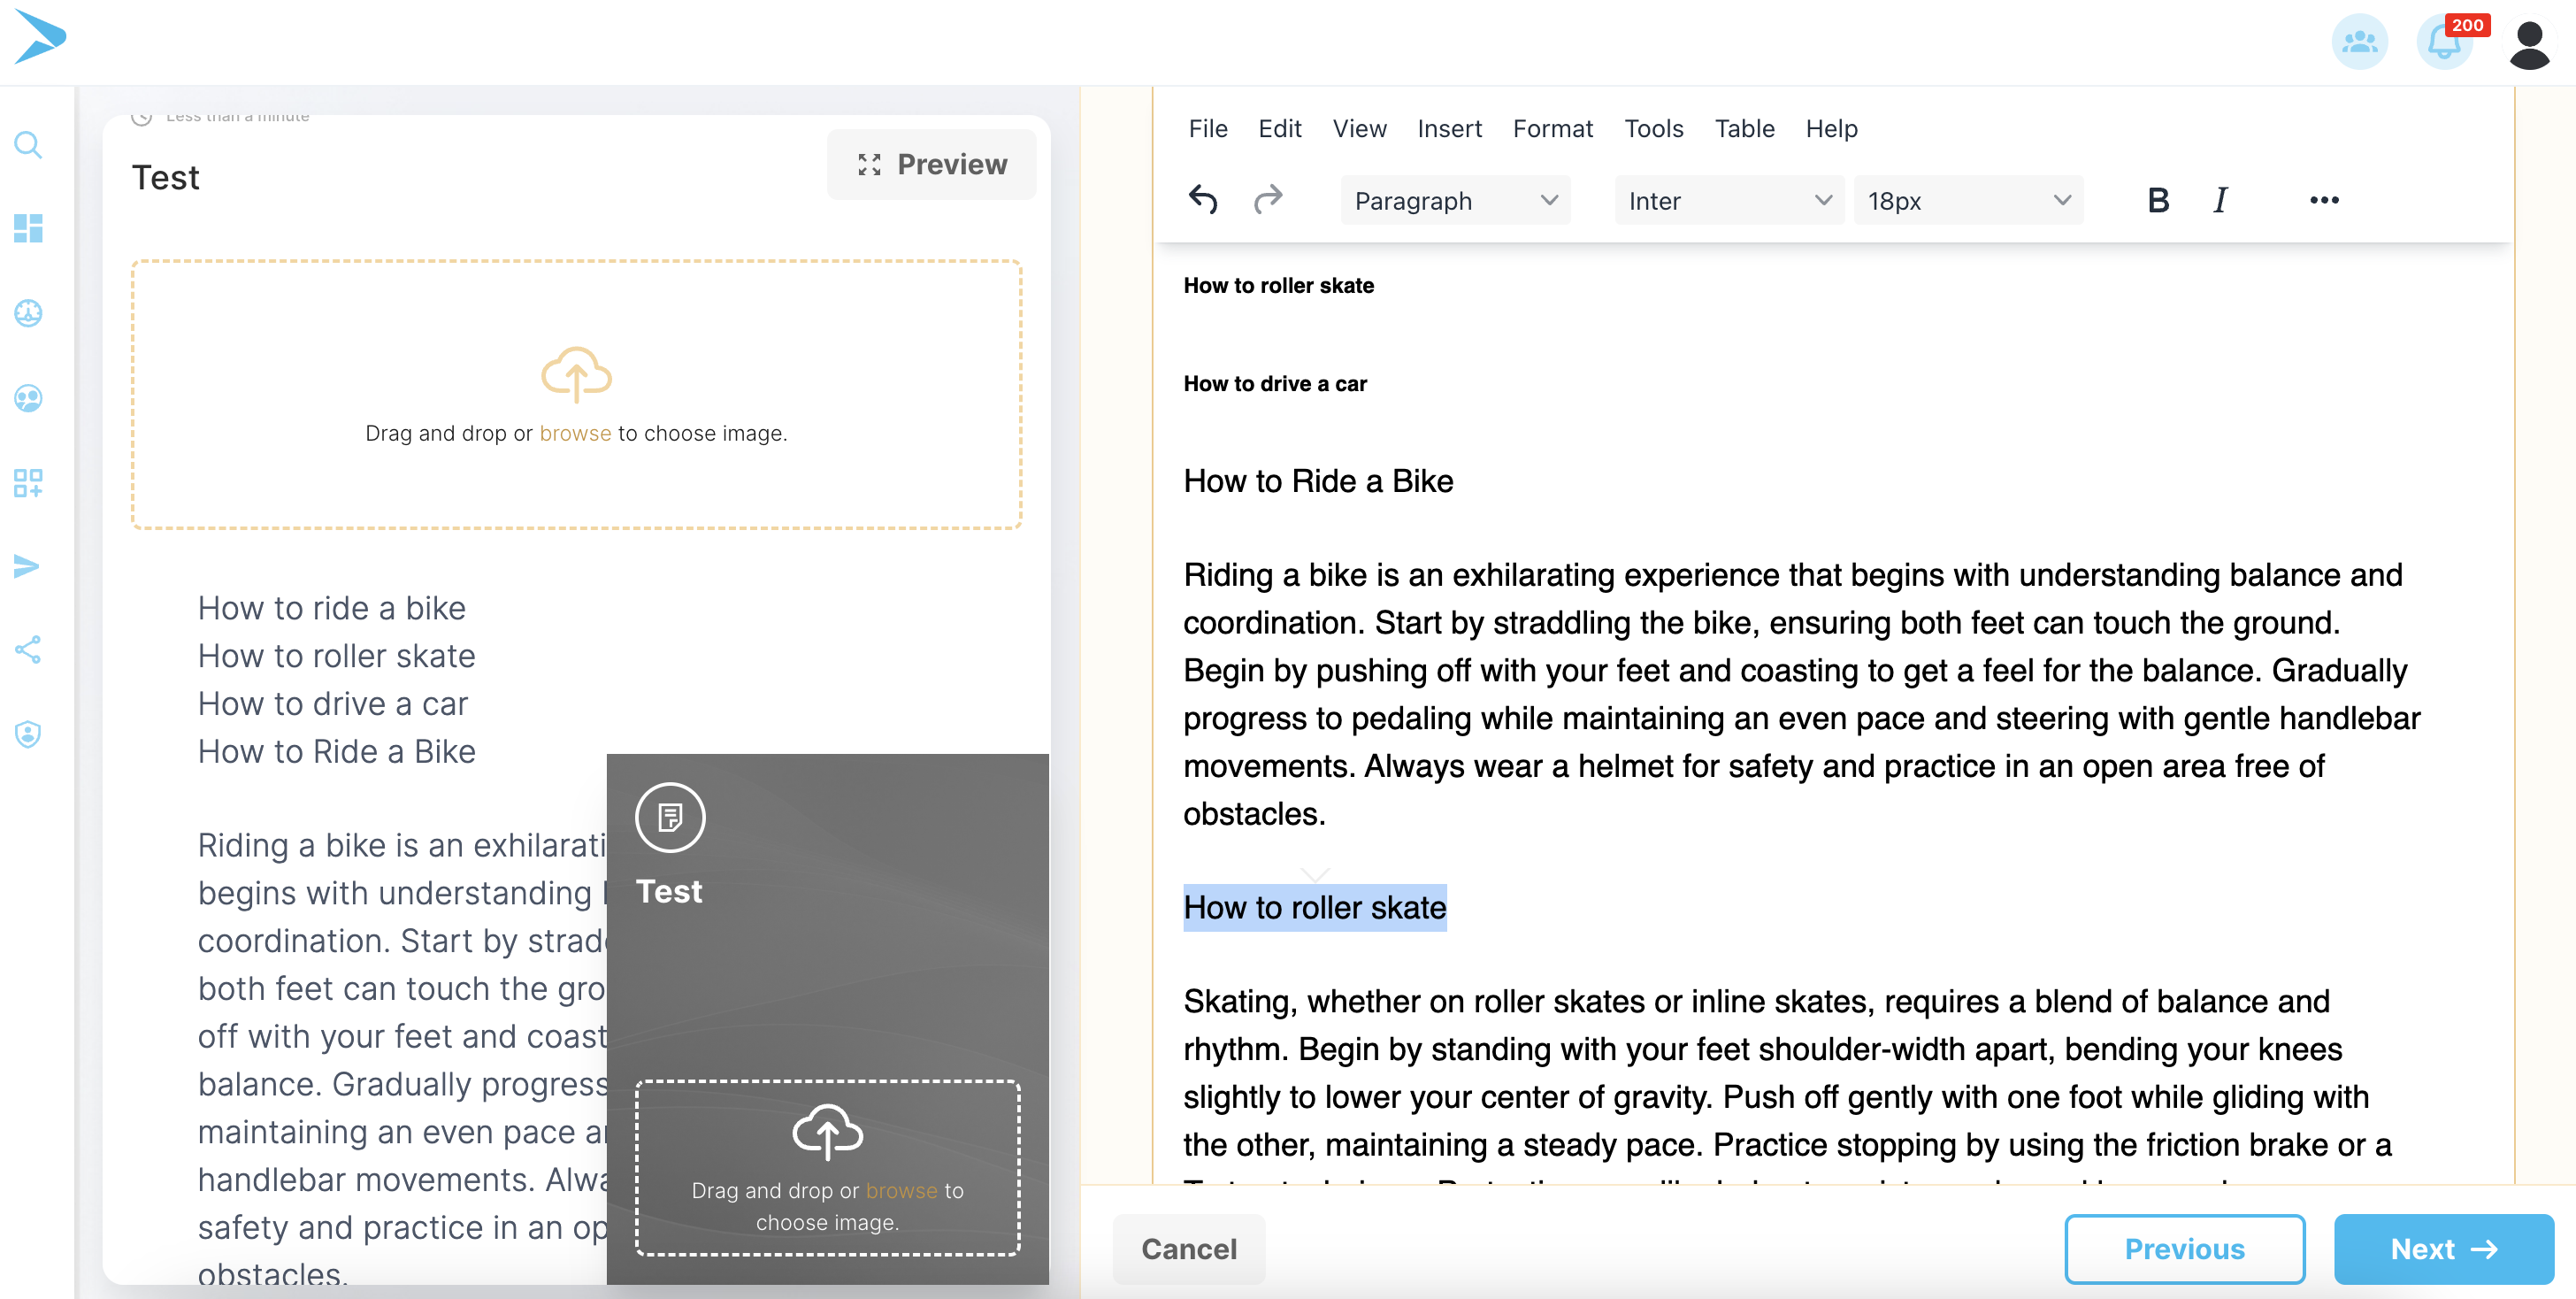Toggle bold formatting
Image resolution: width=2576 pixels, height=1299 pixels.
pyautogui.click(x=2158, y=200)
